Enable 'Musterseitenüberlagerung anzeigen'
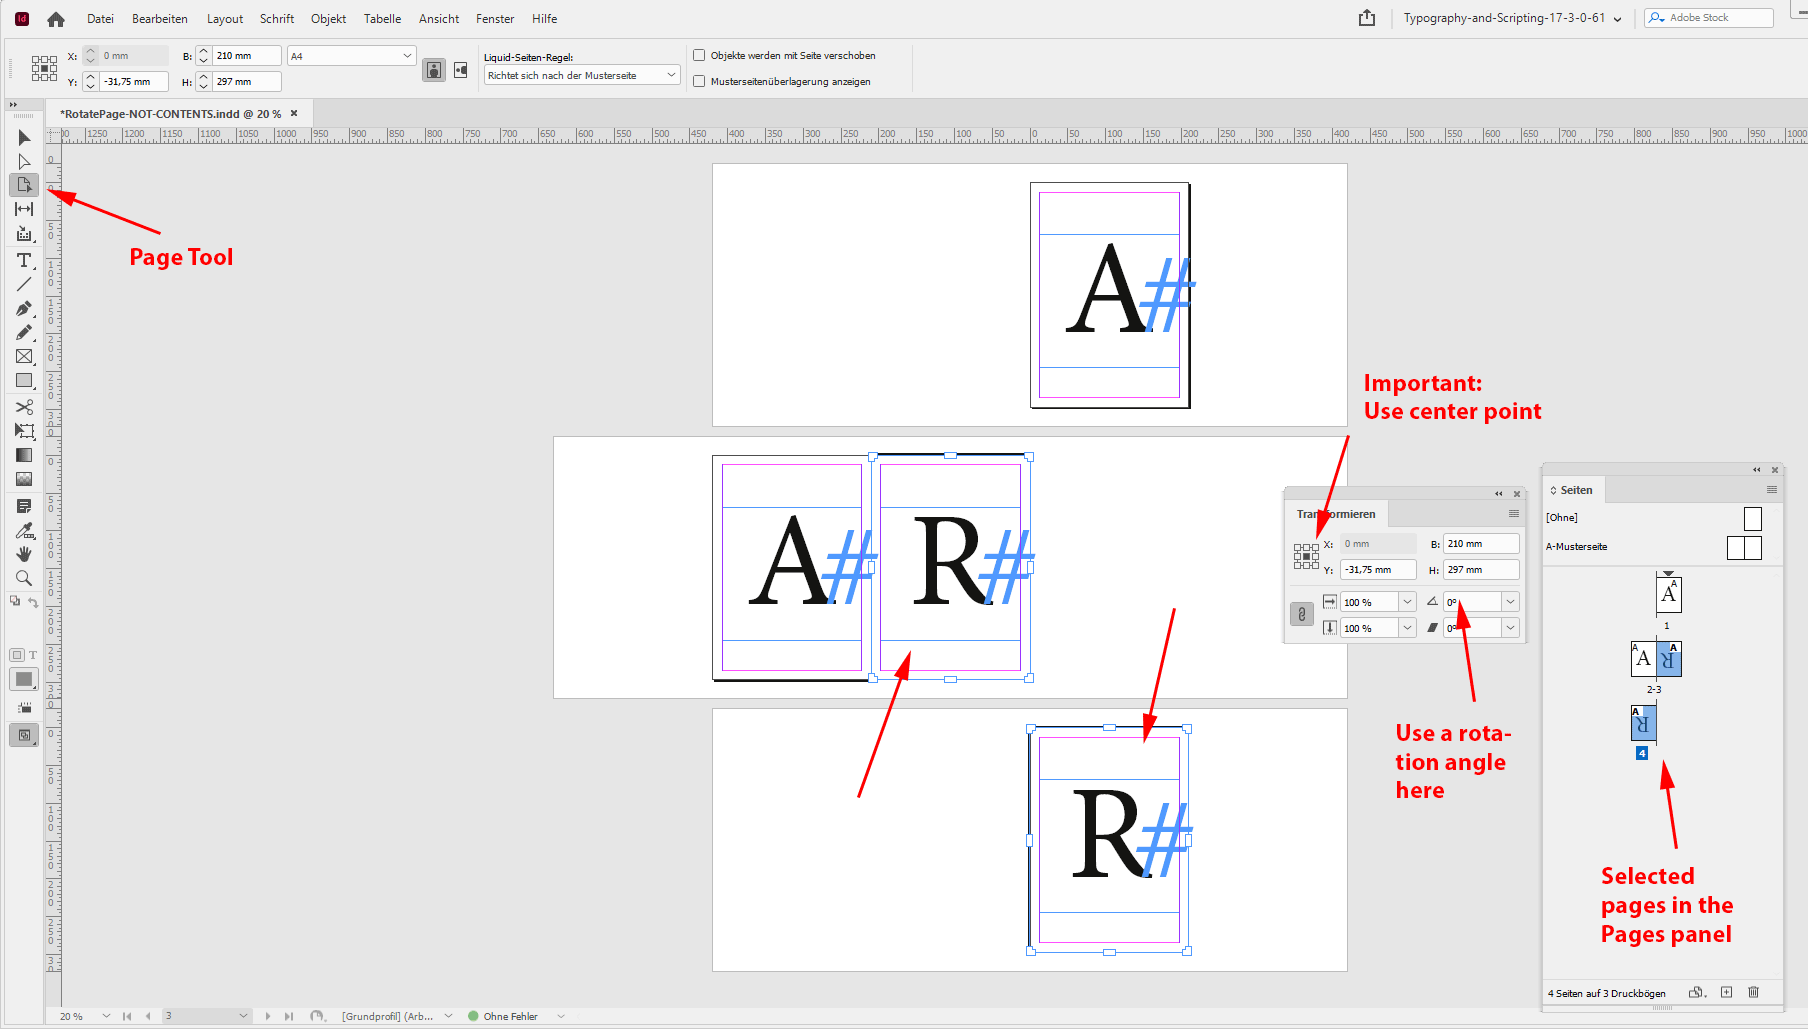Viewport: 1808px width, 1029px height. tap(699, 81)
